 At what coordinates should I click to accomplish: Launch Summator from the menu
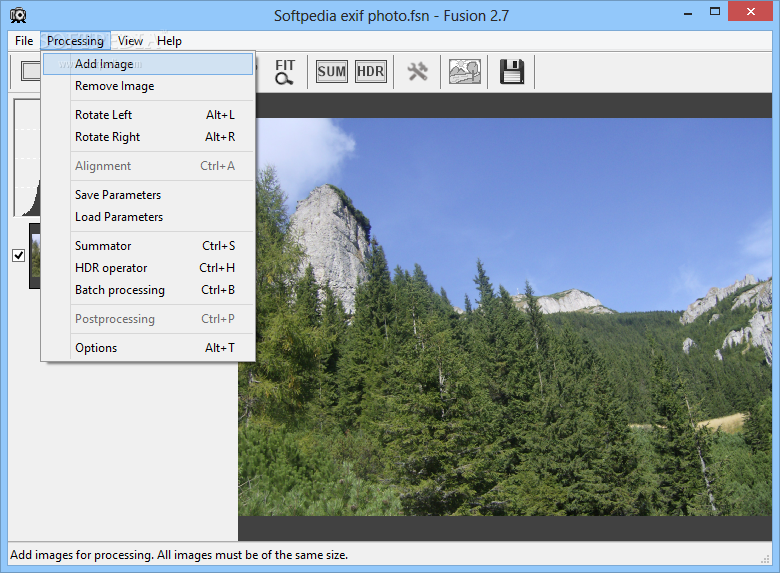point(148,246)
